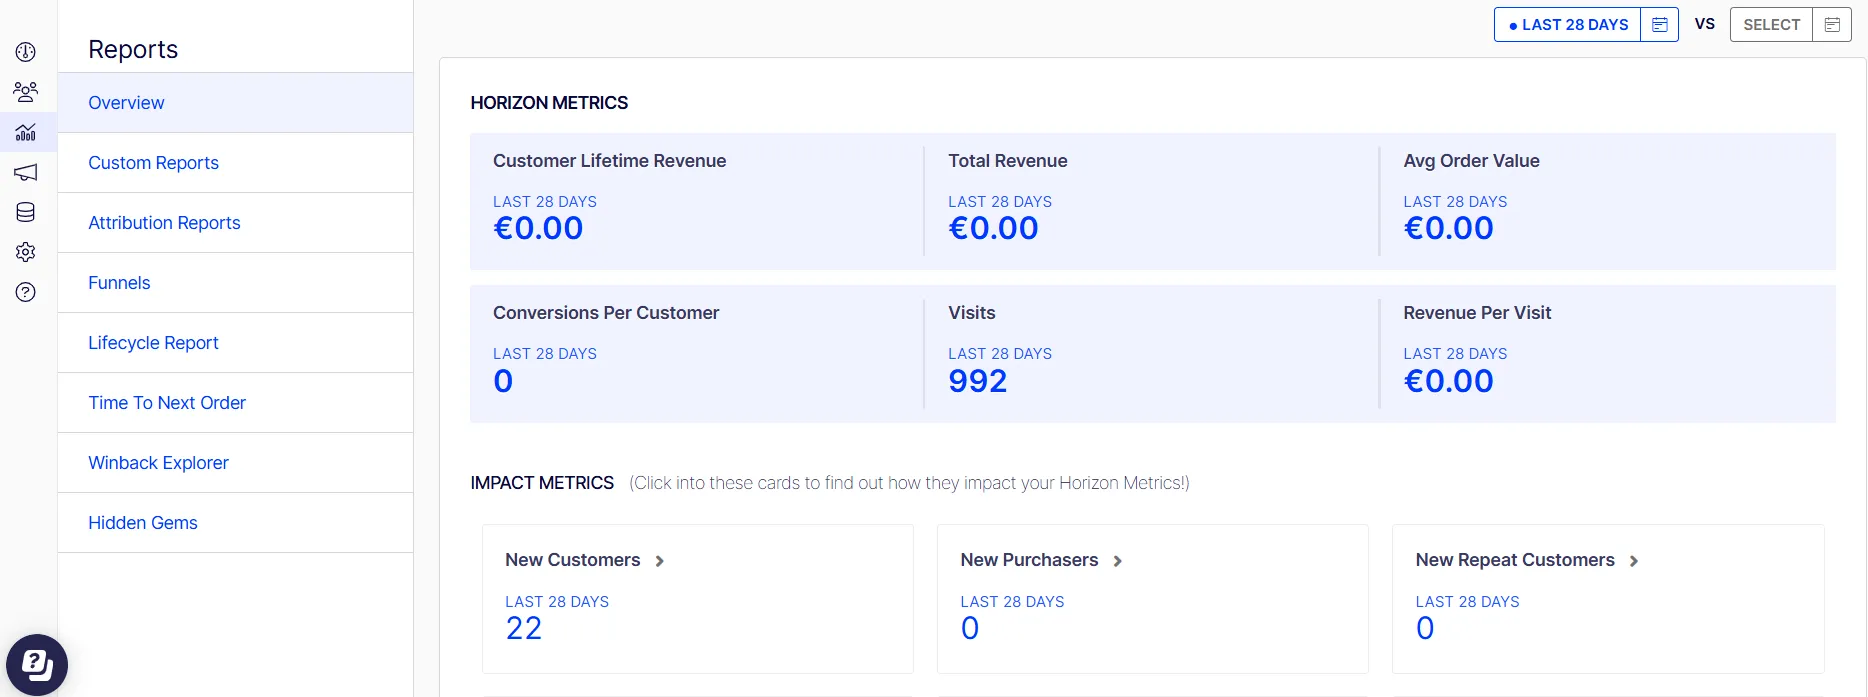Open Attribution Reports

(236, 223)
